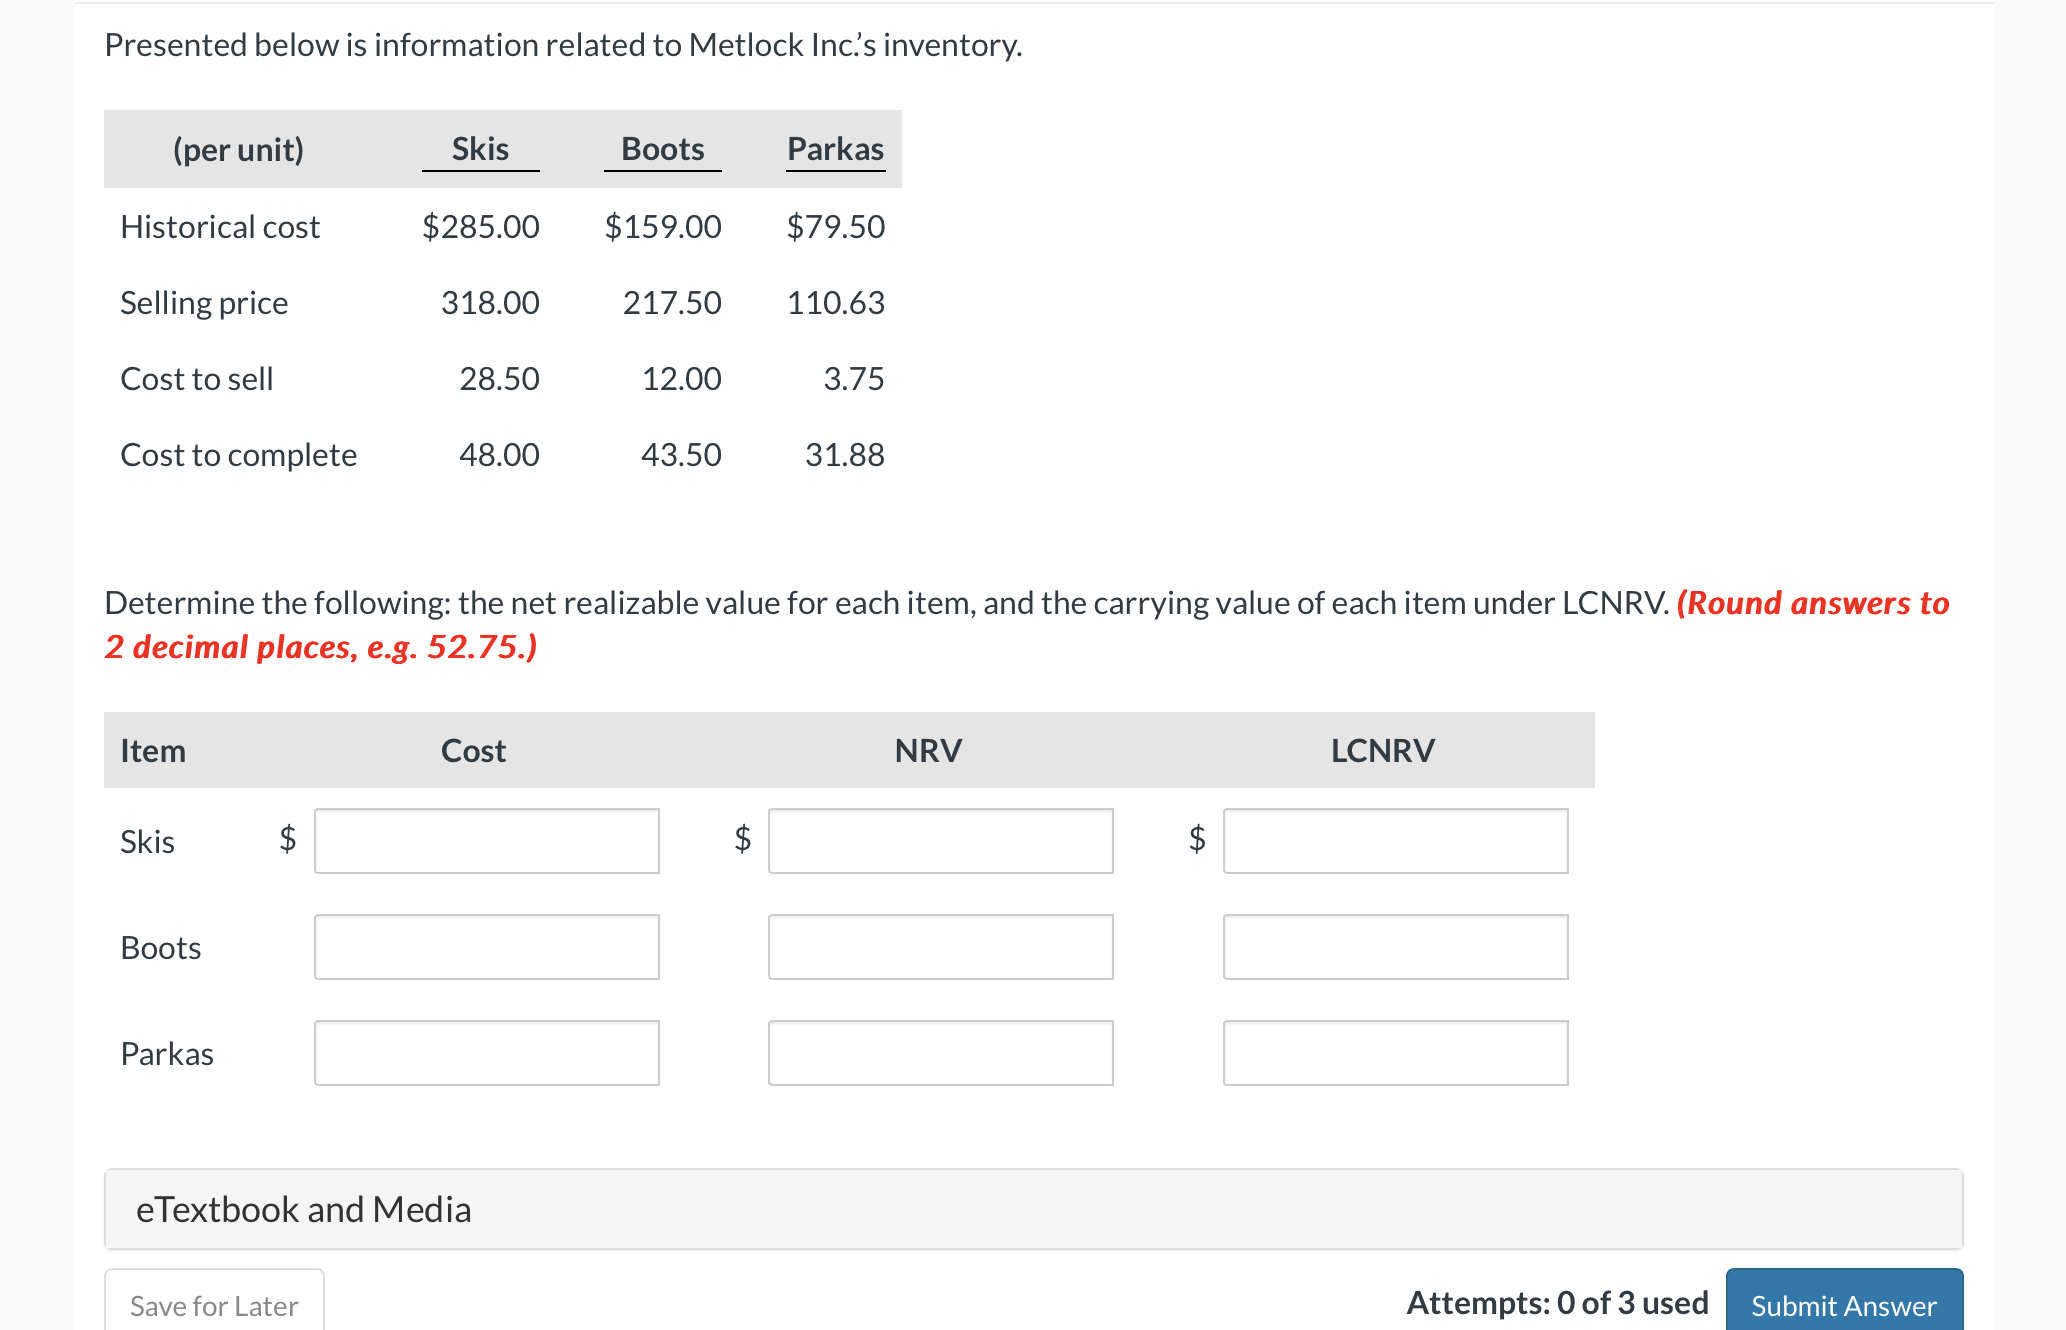Select the Boots NRV answer field
Viewport: 2066px width, 1330px height.
click(940, 947)
